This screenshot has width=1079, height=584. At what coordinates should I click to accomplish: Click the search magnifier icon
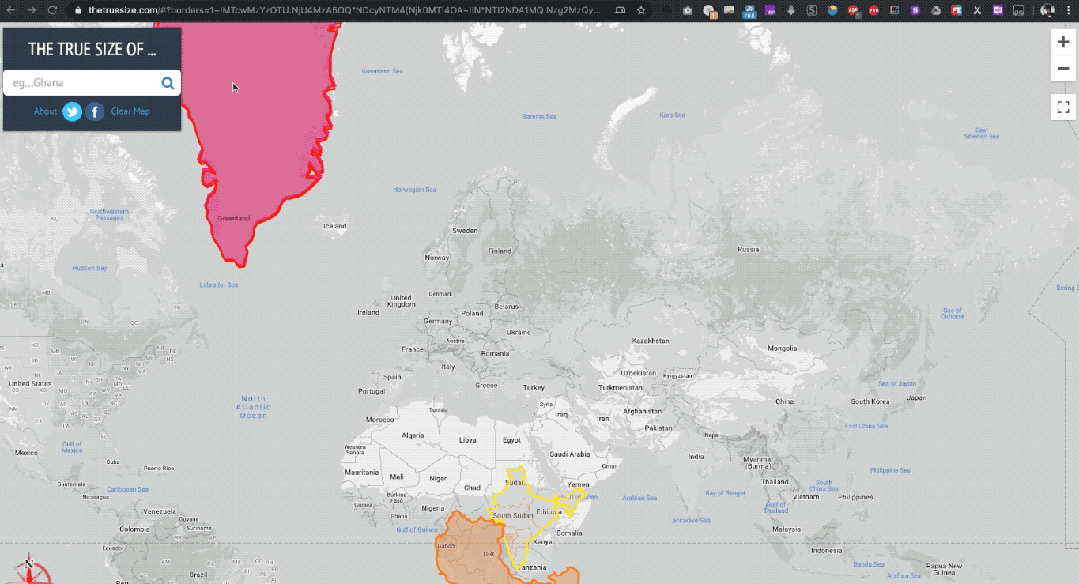(167, 83)
